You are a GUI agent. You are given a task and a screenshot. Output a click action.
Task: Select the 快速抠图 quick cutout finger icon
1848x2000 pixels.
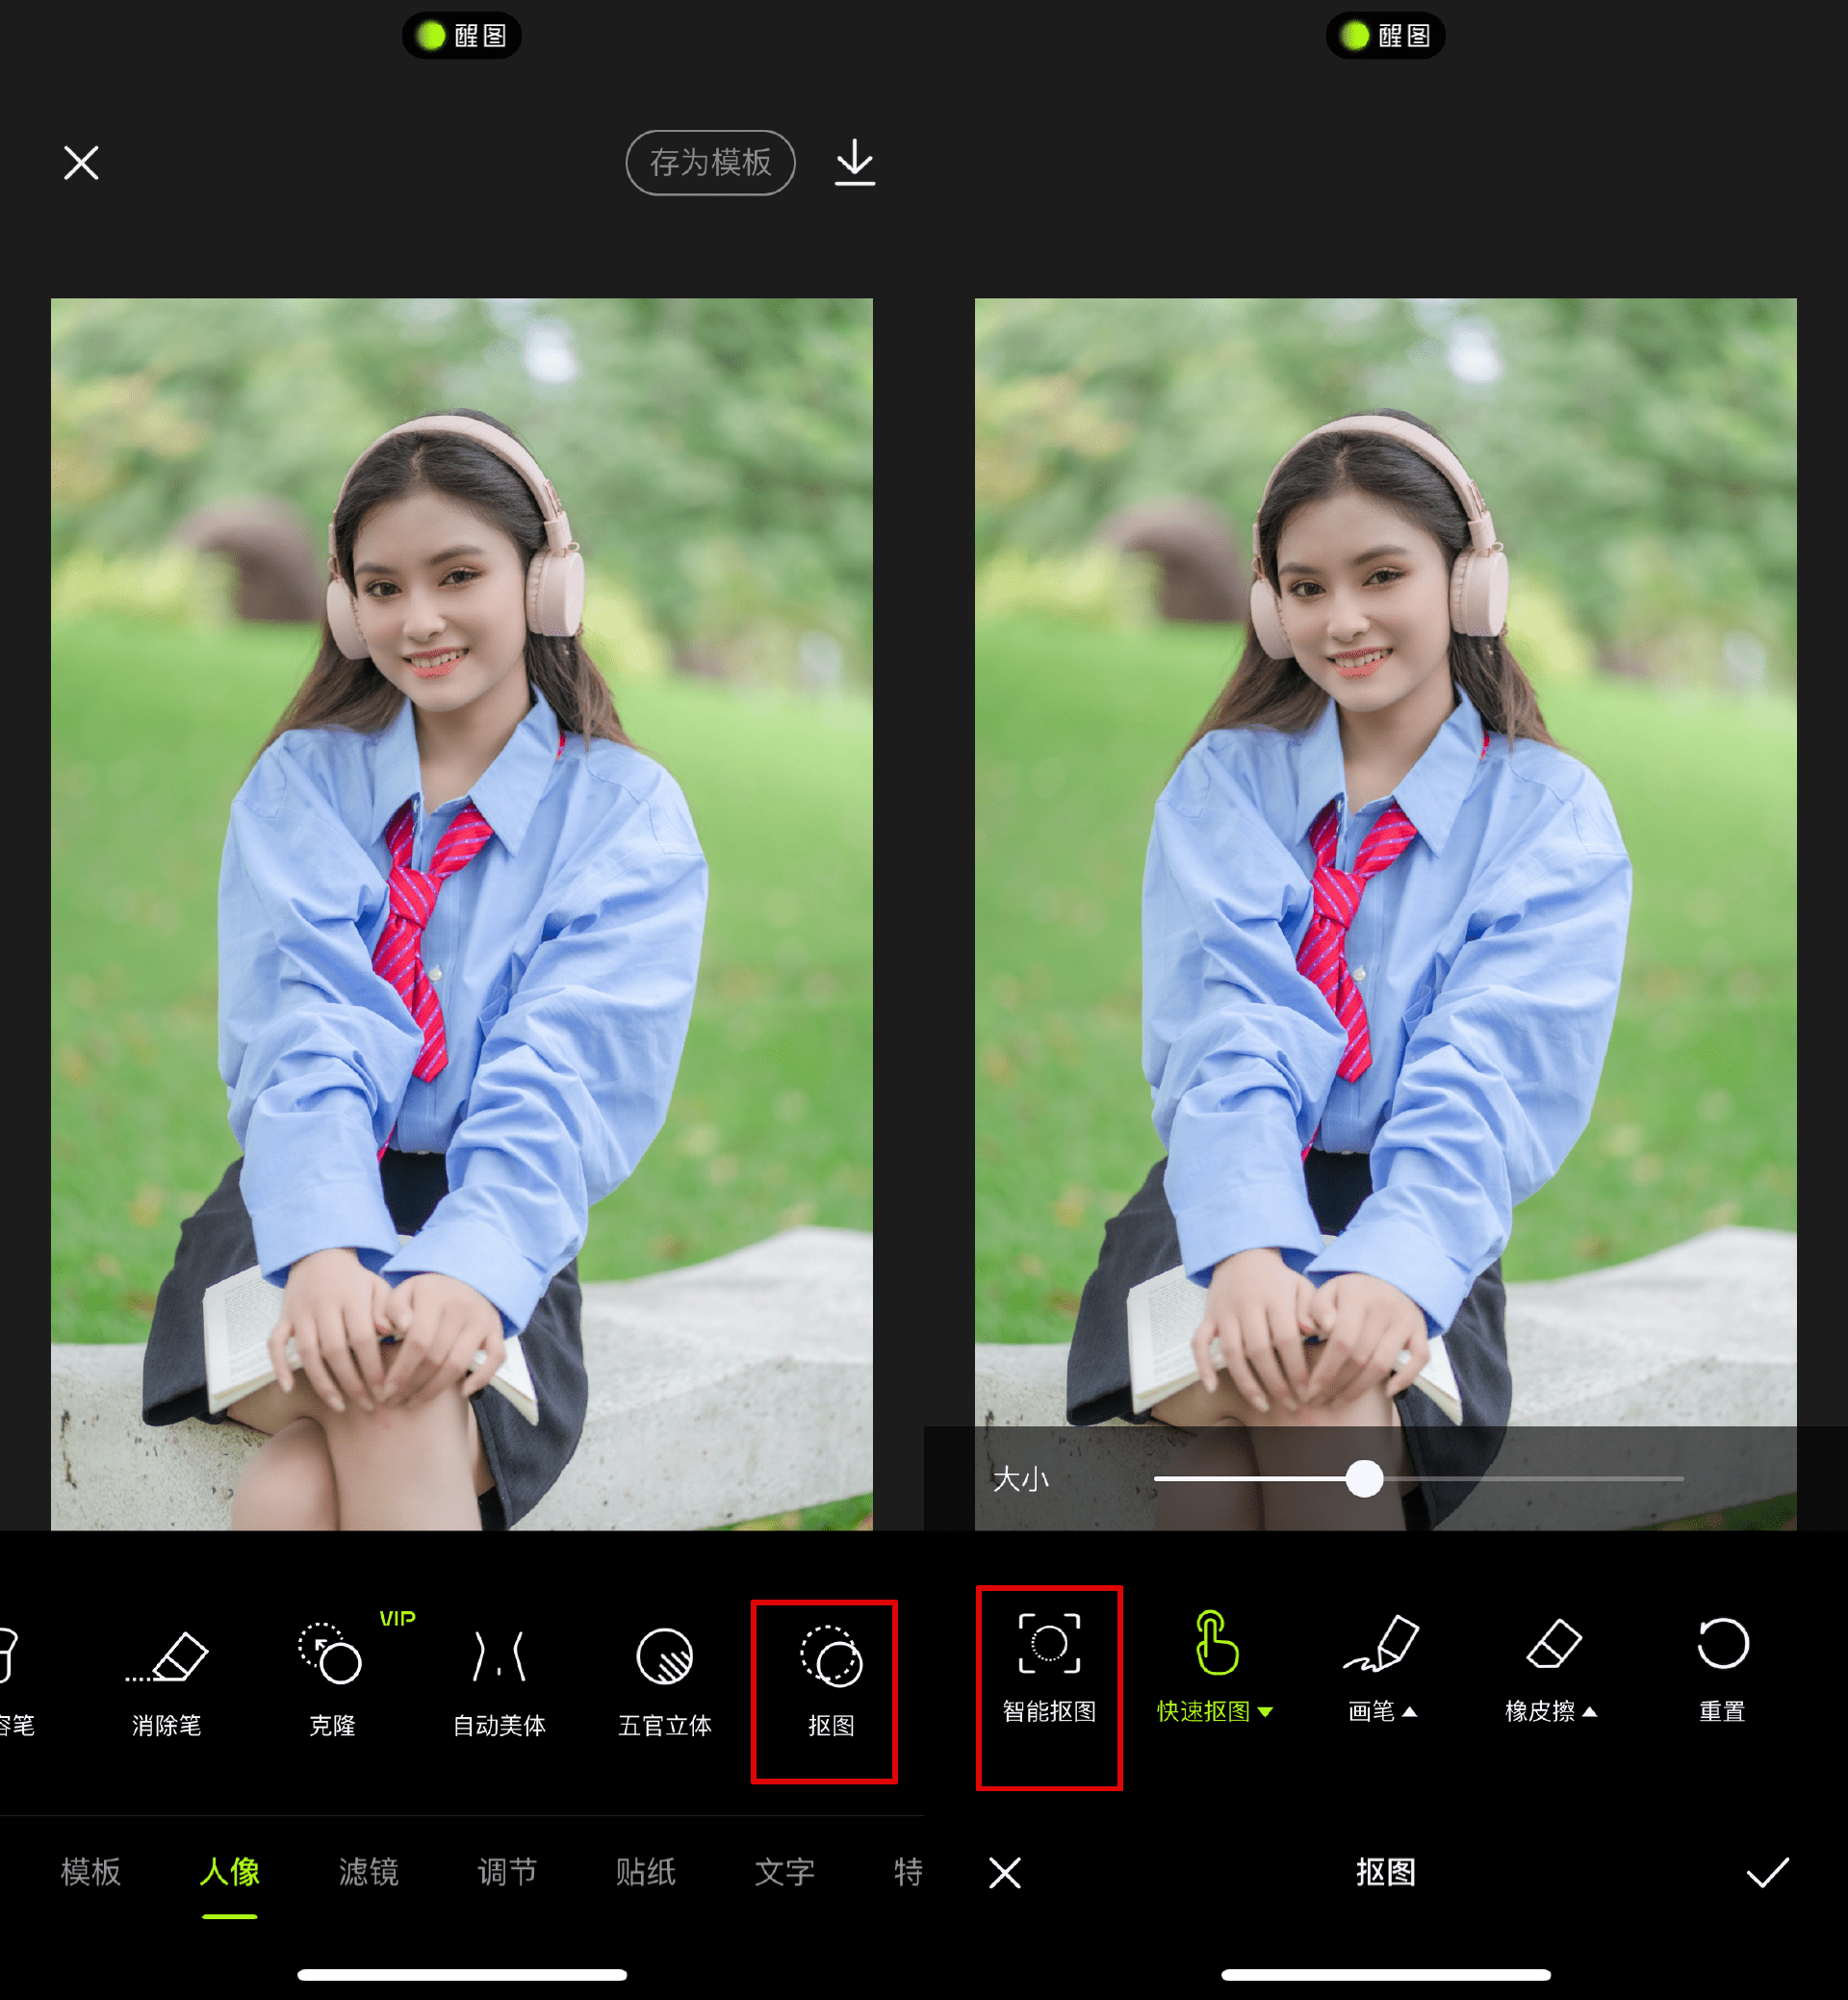coord(1217,1642)
